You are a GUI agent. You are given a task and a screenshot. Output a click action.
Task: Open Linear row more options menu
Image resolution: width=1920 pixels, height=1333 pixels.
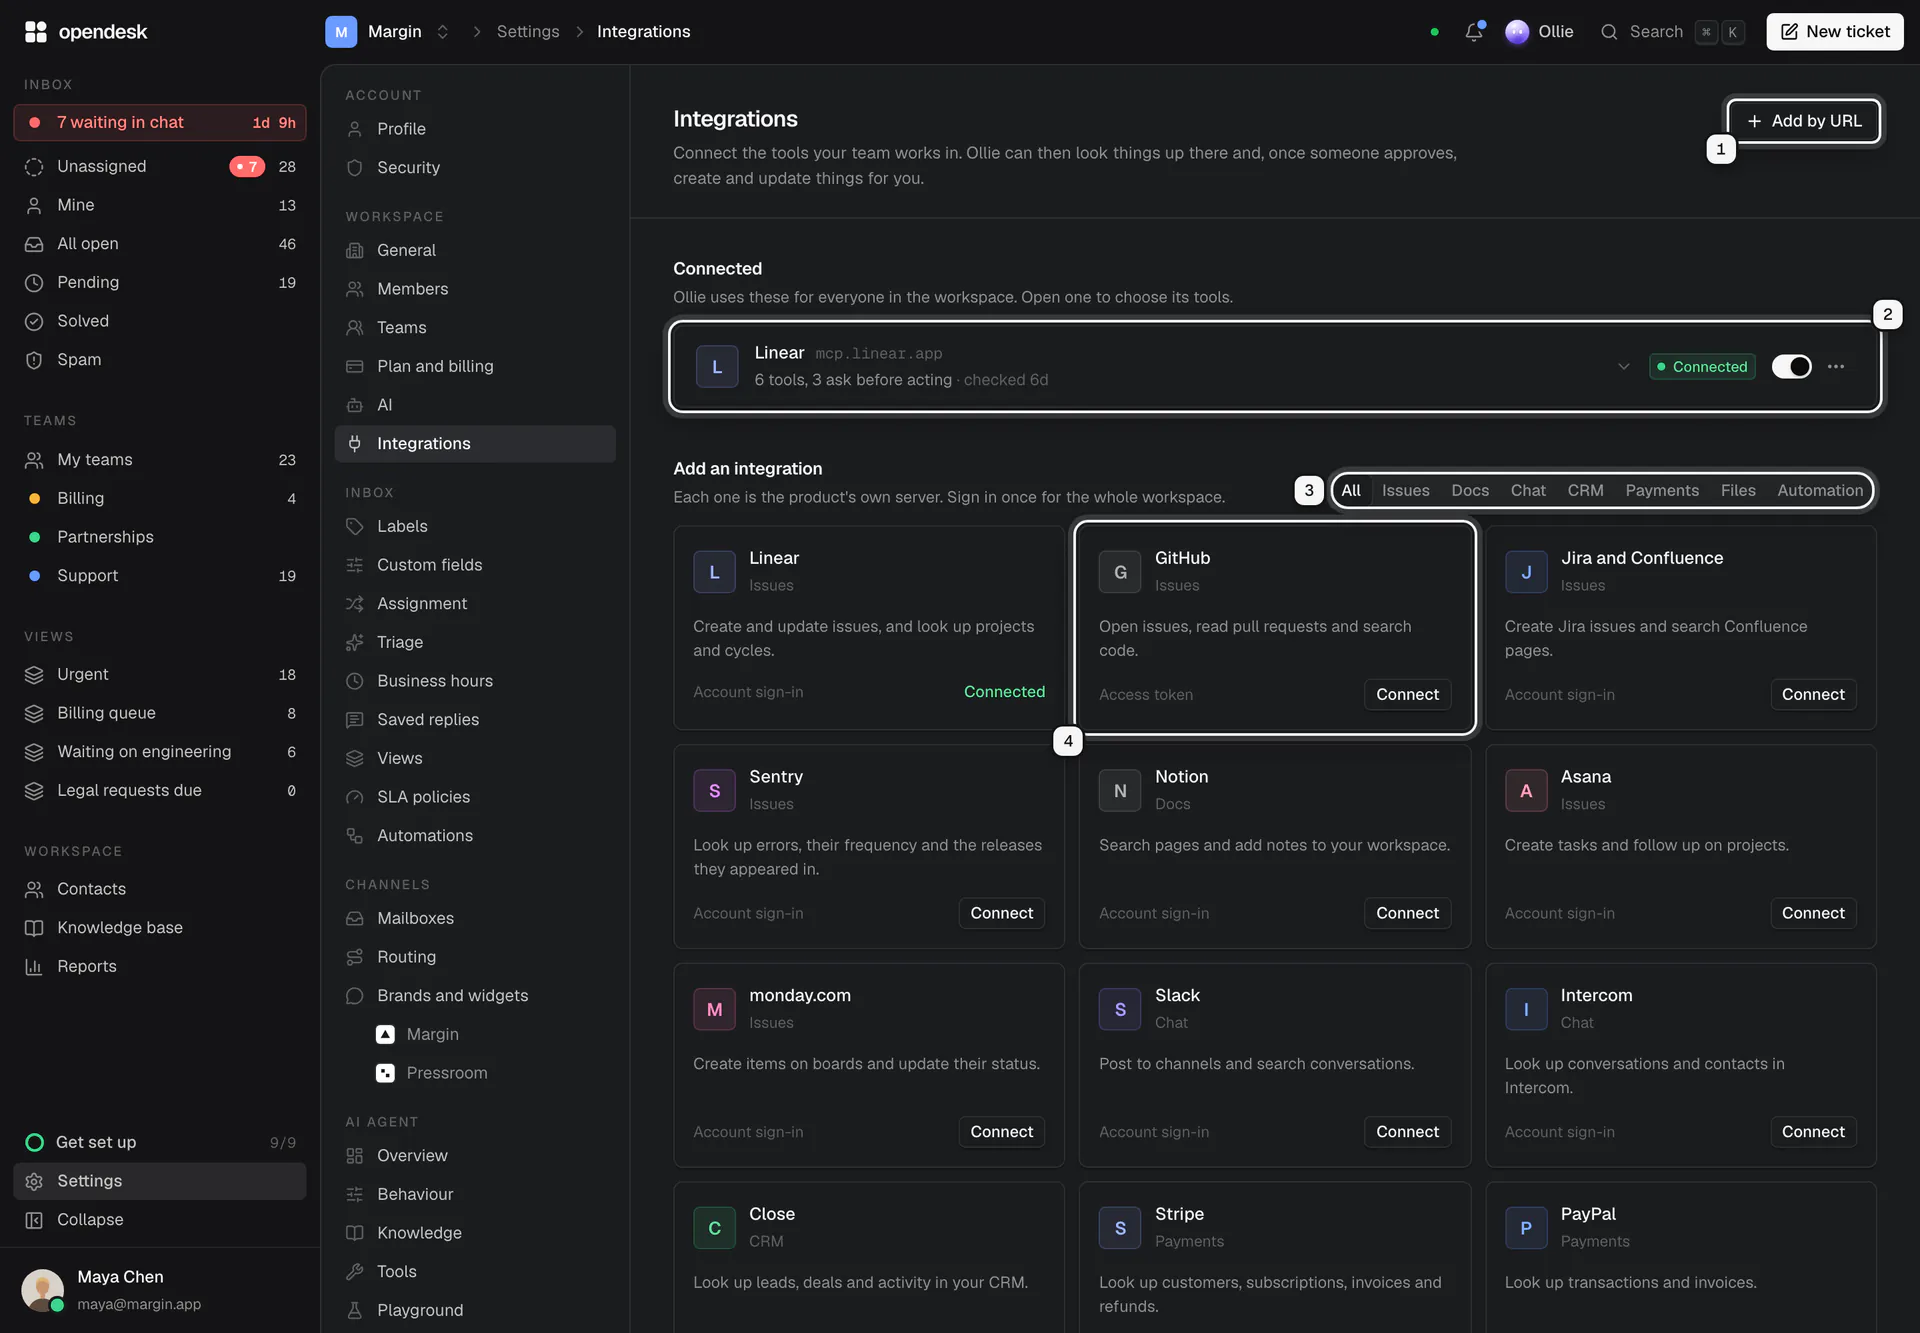click(x=1836, y=367)
